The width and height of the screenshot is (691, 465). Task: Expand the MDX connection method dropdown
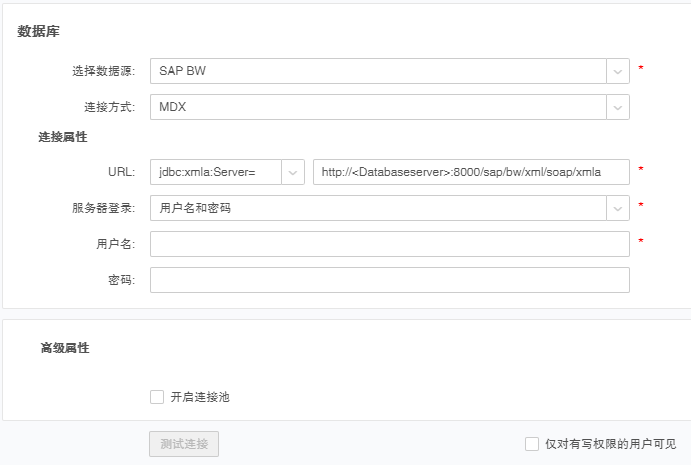(x=378, y=107)
